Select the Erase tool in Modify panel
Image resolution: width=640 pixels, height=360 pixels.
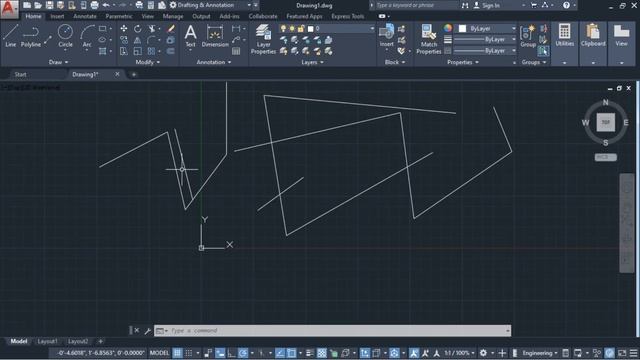171,29
